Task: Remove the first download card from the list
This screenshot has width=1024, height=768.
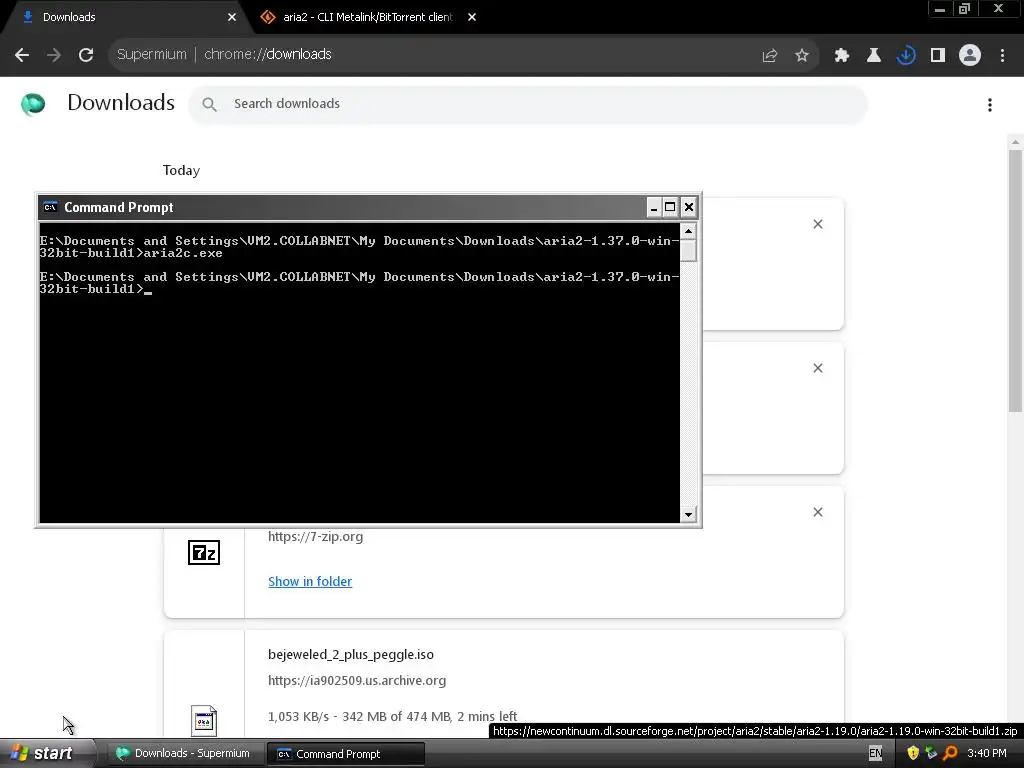Action: (818, 224)
